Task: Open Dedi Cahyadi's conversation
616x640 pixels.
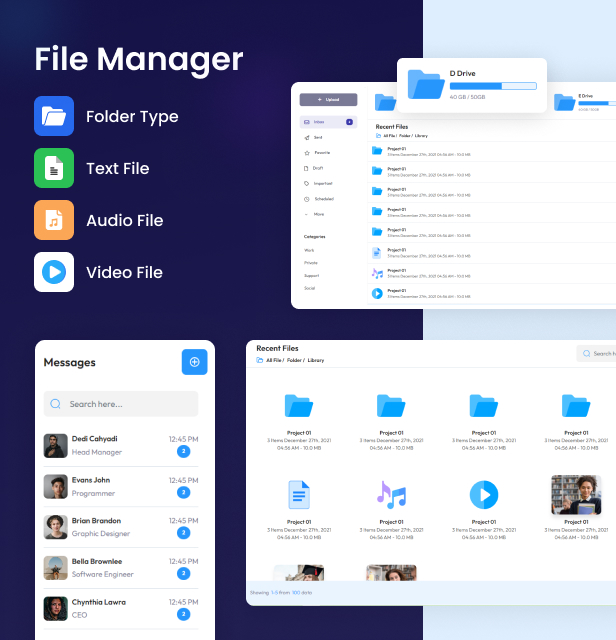Action: pos(121,445)
